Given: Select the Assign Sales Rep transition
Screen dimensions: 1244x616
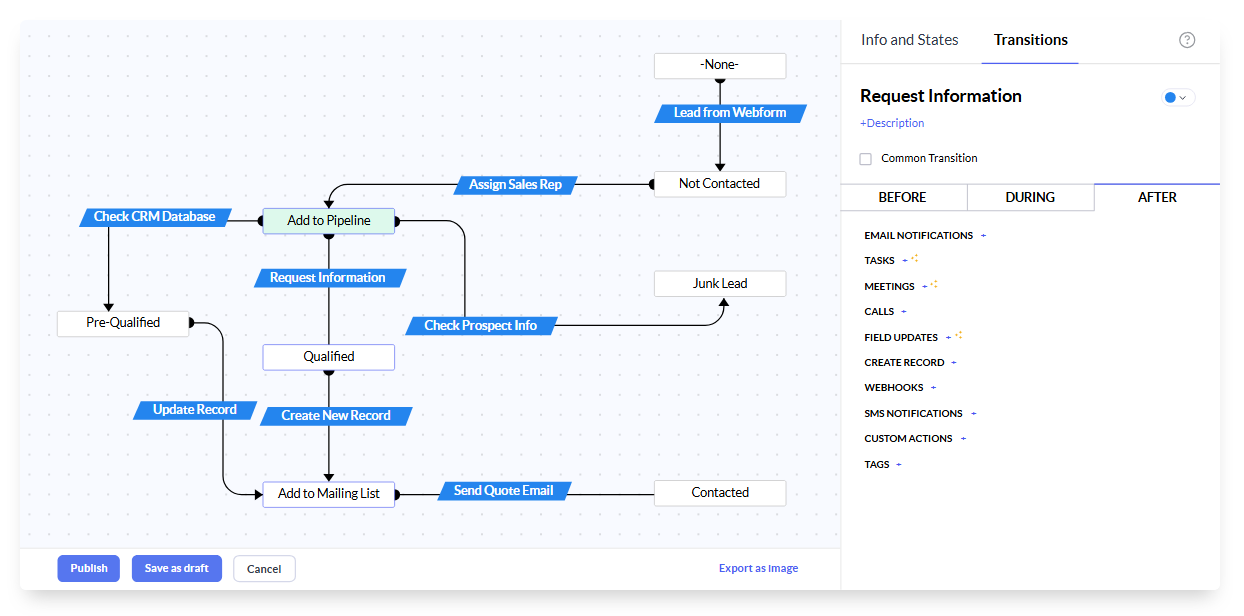Looking at the screenshot, I should [516, 184].
